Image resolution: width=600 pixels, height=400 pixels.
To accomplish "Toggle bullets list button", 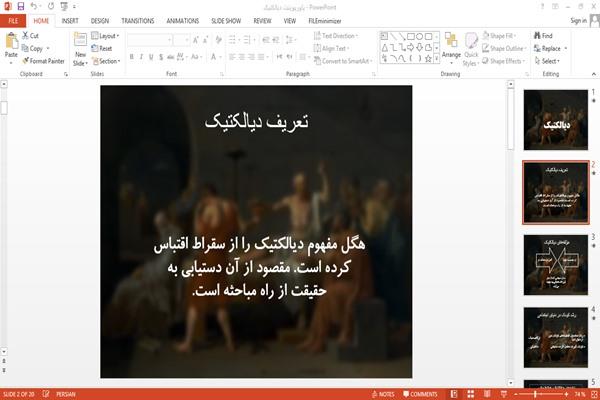I will [233, 40].
